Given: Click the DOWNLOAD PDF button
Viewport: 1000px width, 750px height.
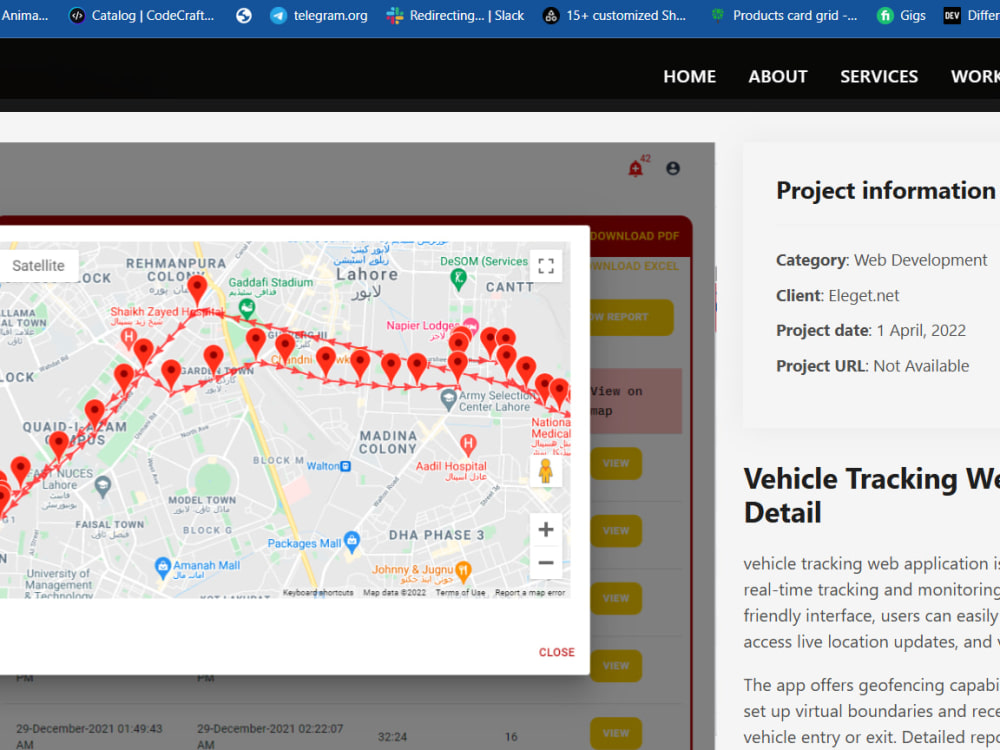Looking at the screenshot, I should click(635, 236).
